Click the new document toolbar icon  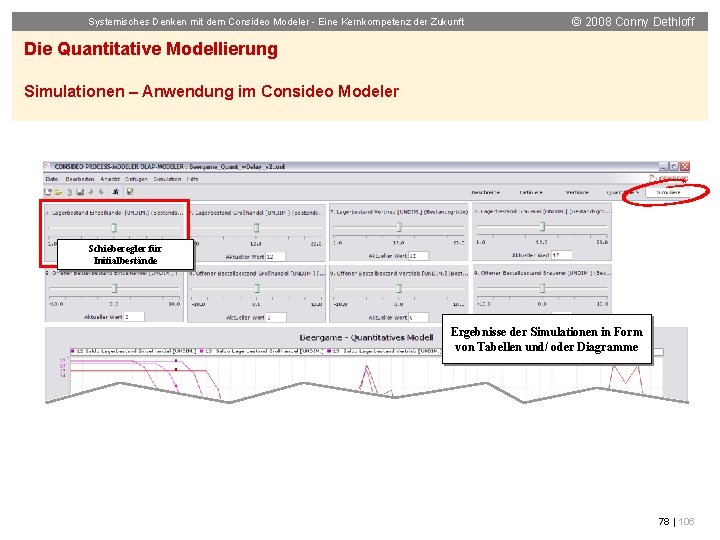point(47,192)
